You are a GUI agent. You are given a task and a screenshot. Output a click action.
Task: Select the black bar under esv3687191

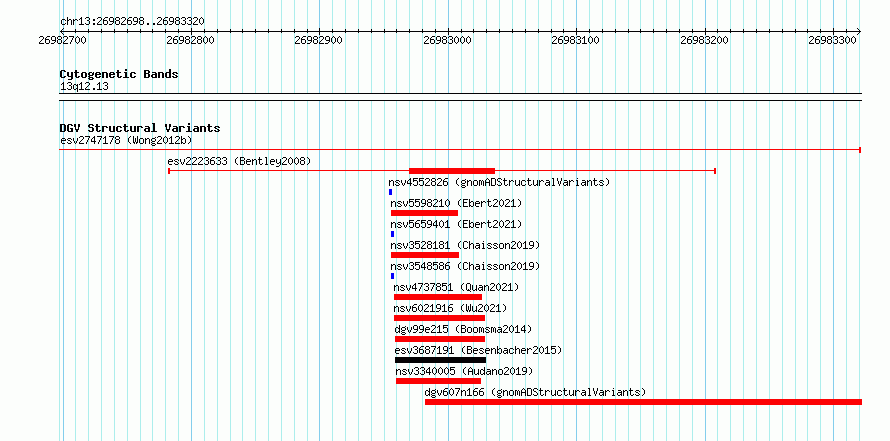click(x=440, y=360)
